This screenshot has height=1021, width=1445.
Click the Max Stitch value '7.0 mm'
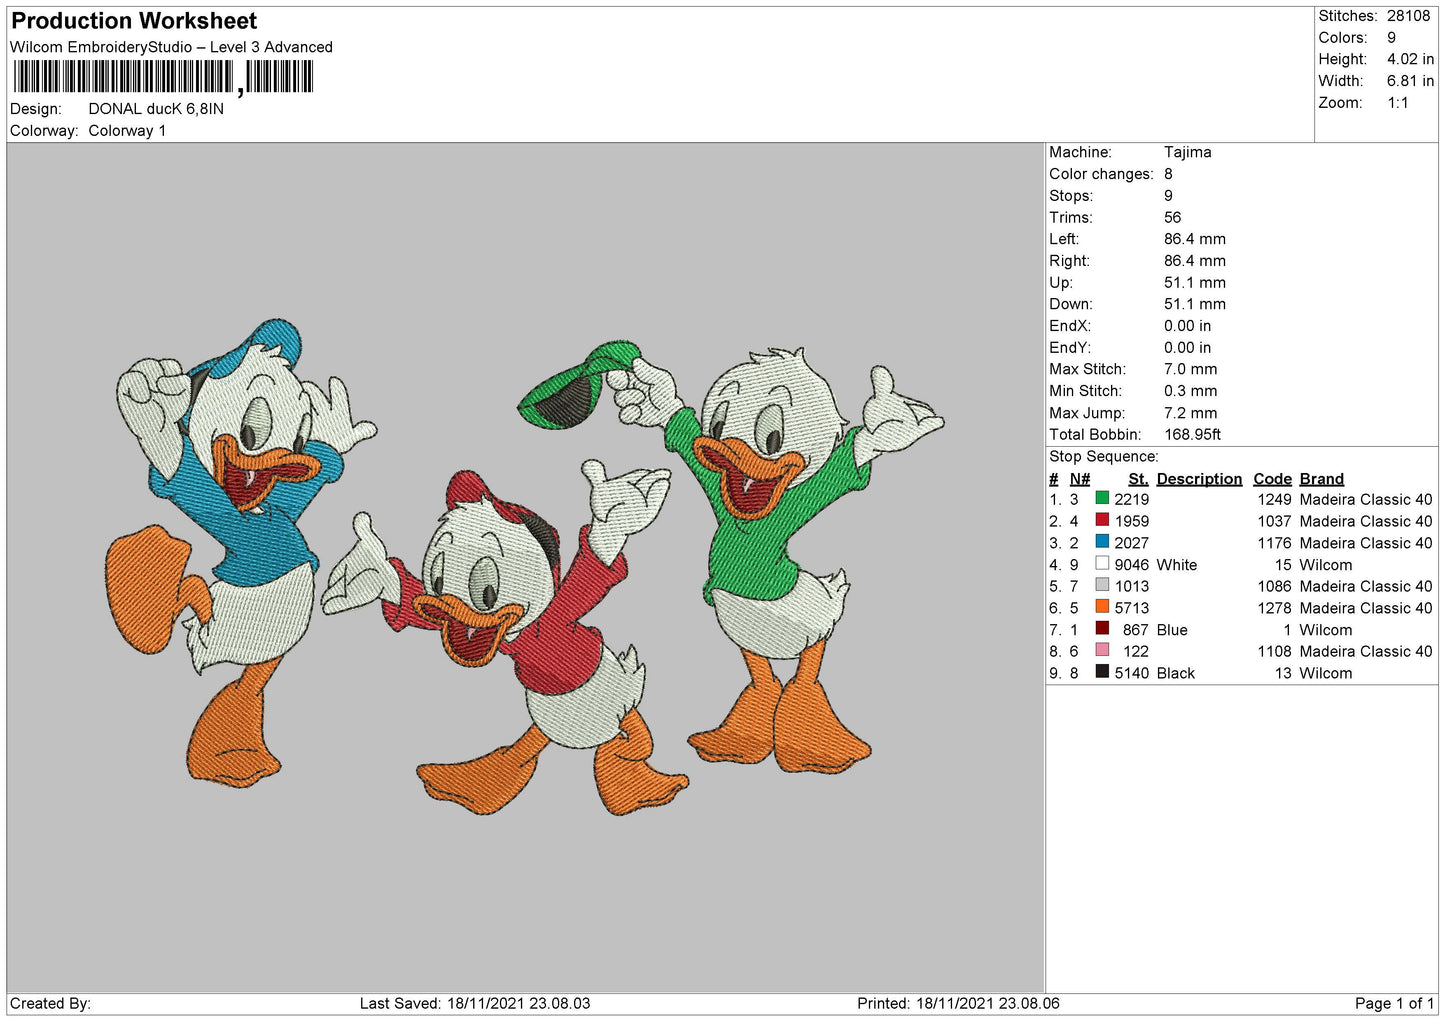1191,369
